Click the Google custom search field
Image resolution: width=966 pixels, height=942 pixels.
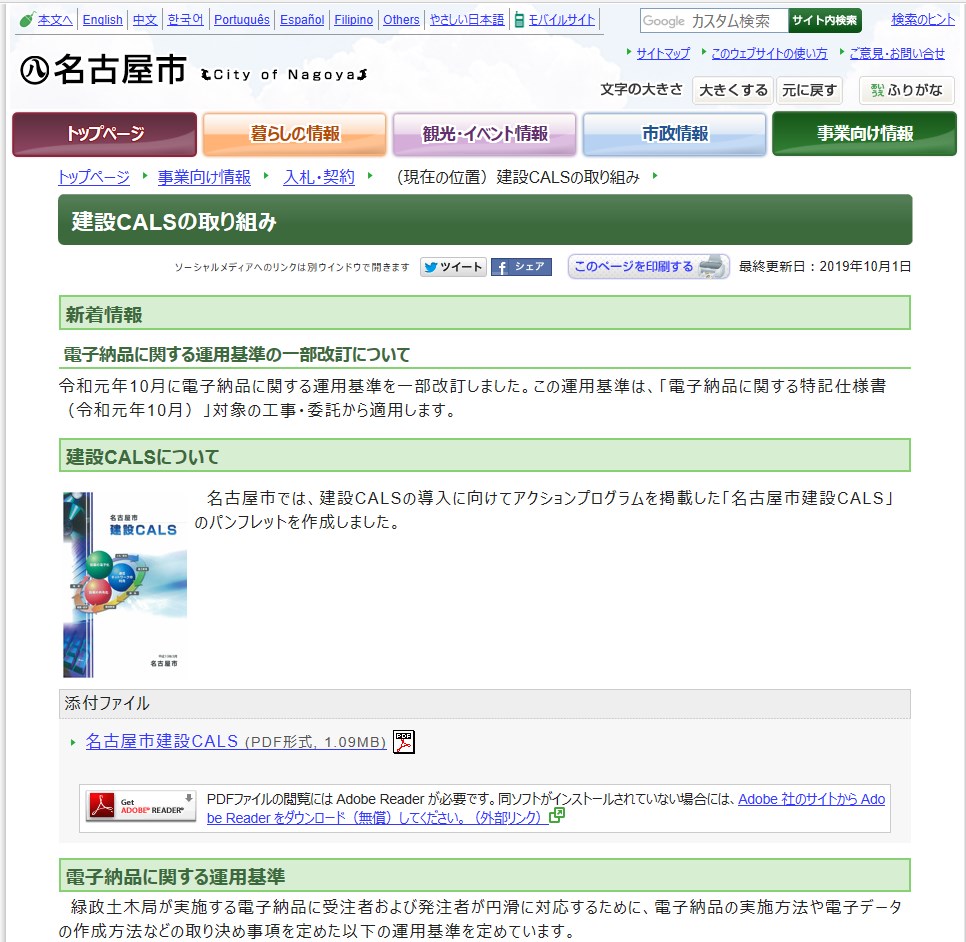(714, 21)
